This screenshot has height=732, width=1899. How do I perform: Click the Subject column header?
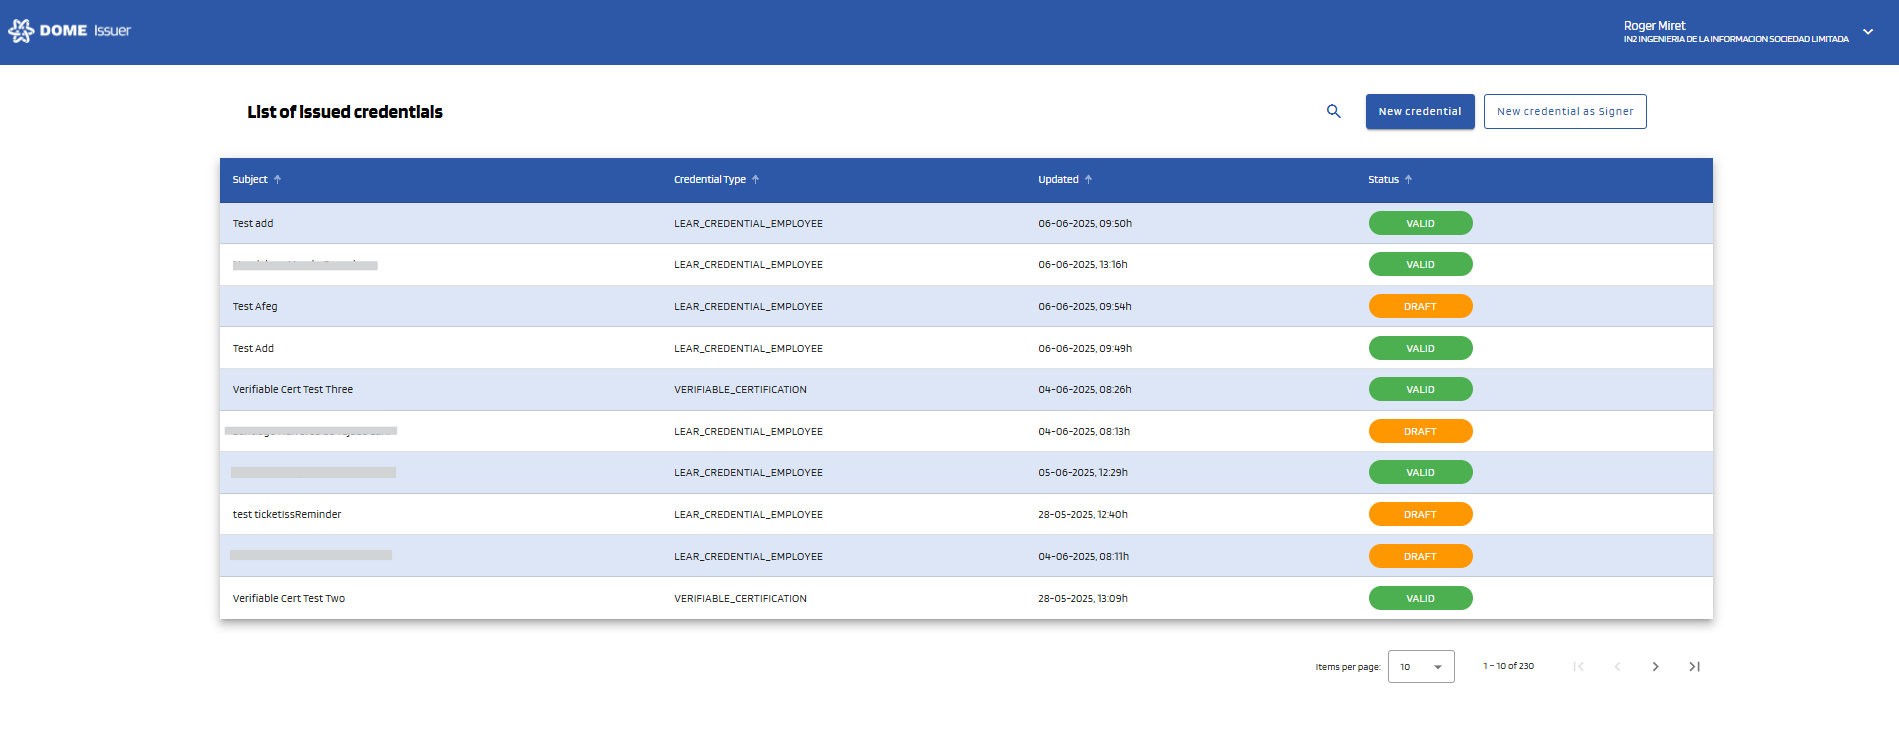(x=250, y=180)
